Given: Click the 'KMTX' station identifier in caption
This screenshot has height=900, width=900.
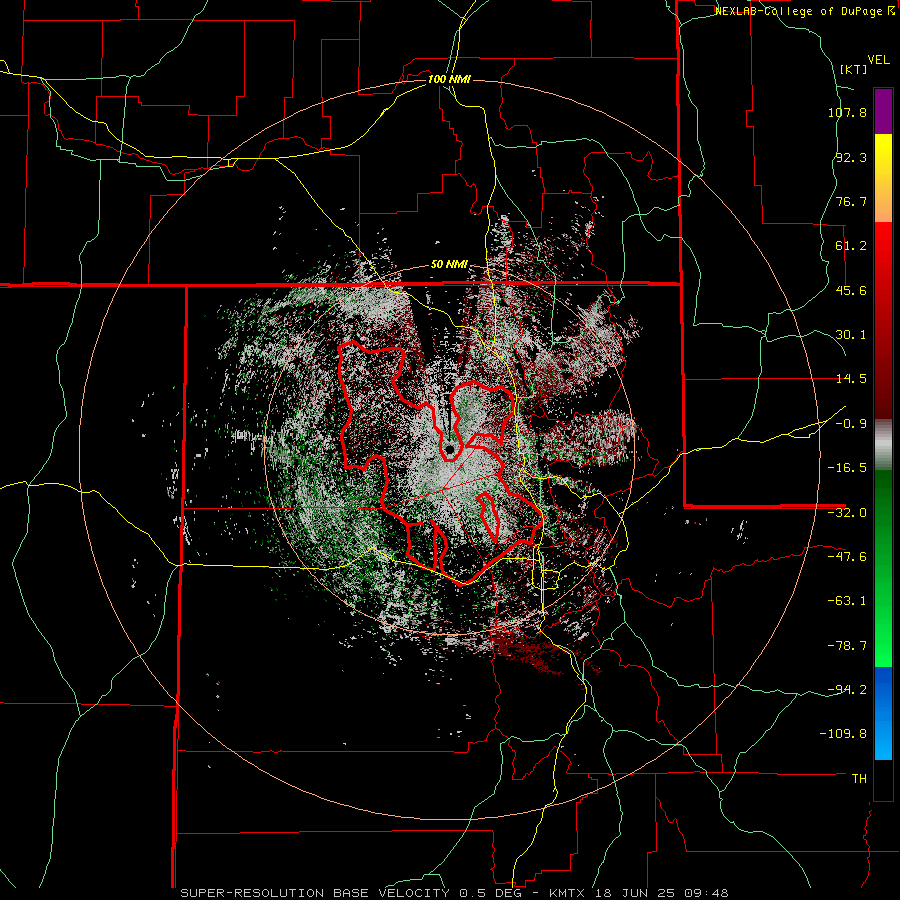Looking at the screenshot, I should 568,893.
